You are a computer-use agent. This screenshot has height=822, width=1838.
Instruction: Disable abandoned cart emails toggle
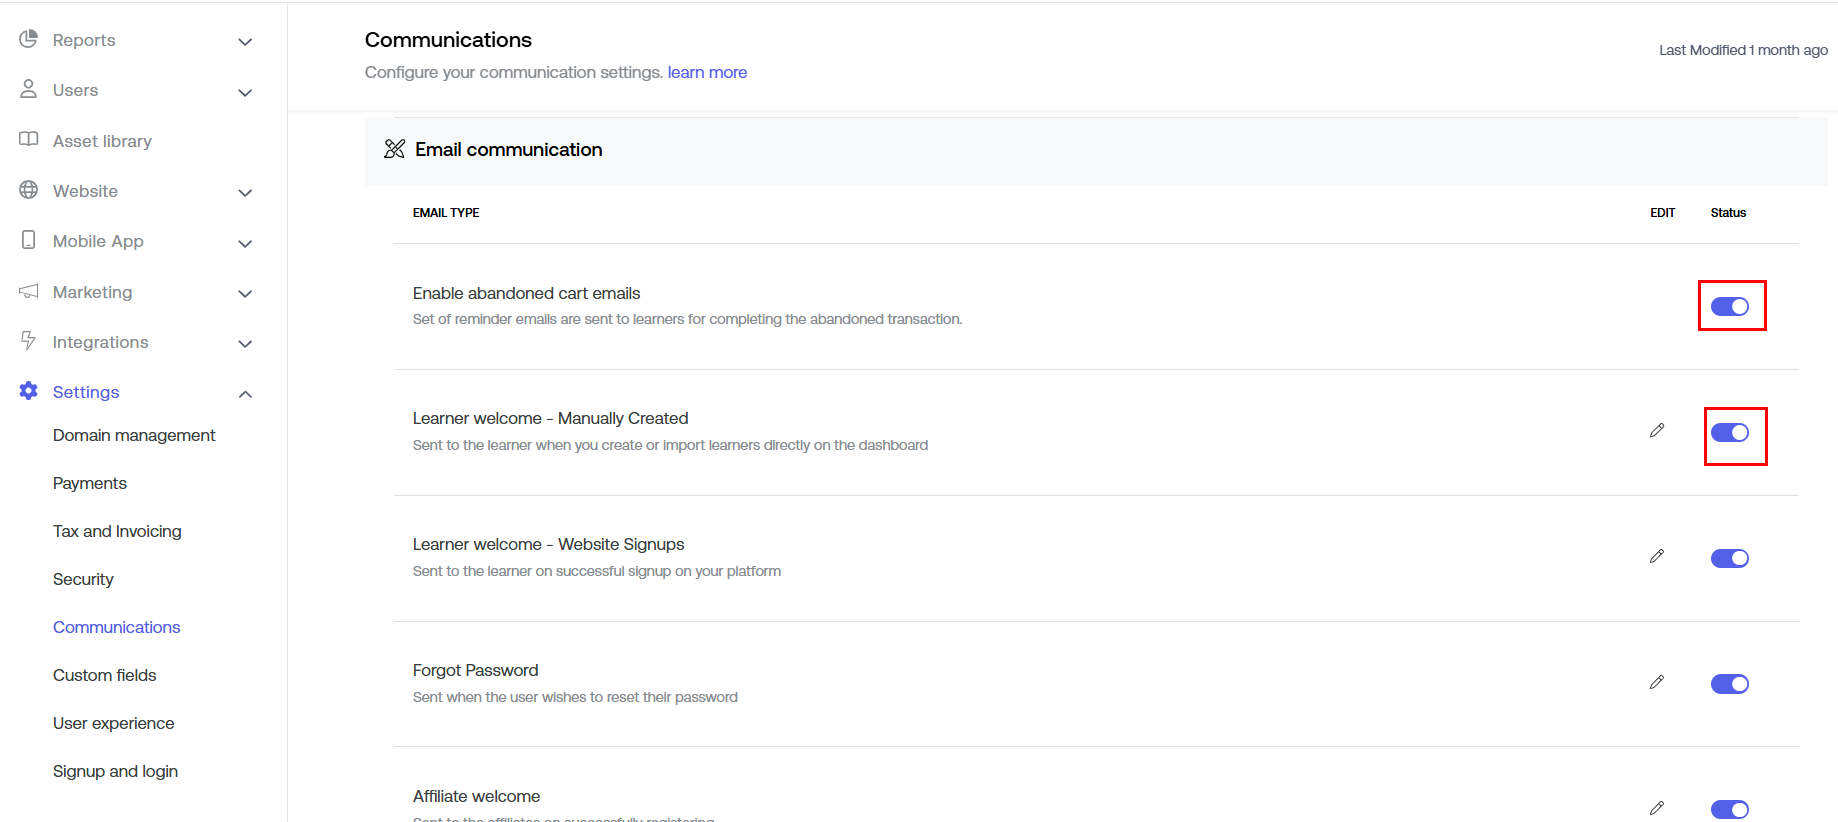point(1729,306)
